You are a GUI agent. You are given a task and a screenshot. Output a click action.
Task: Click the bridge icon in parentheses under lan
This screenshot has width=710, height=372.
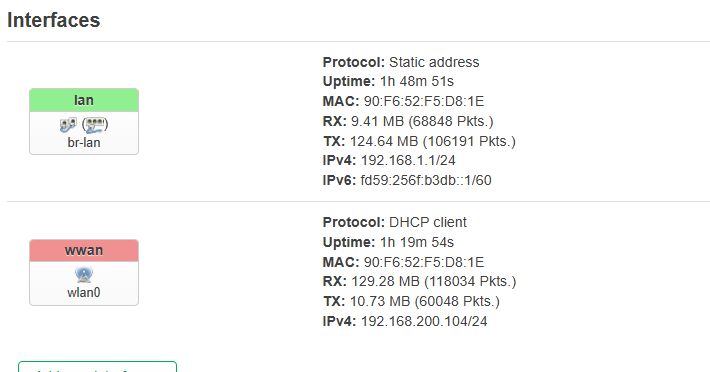[x=95, y=124]
